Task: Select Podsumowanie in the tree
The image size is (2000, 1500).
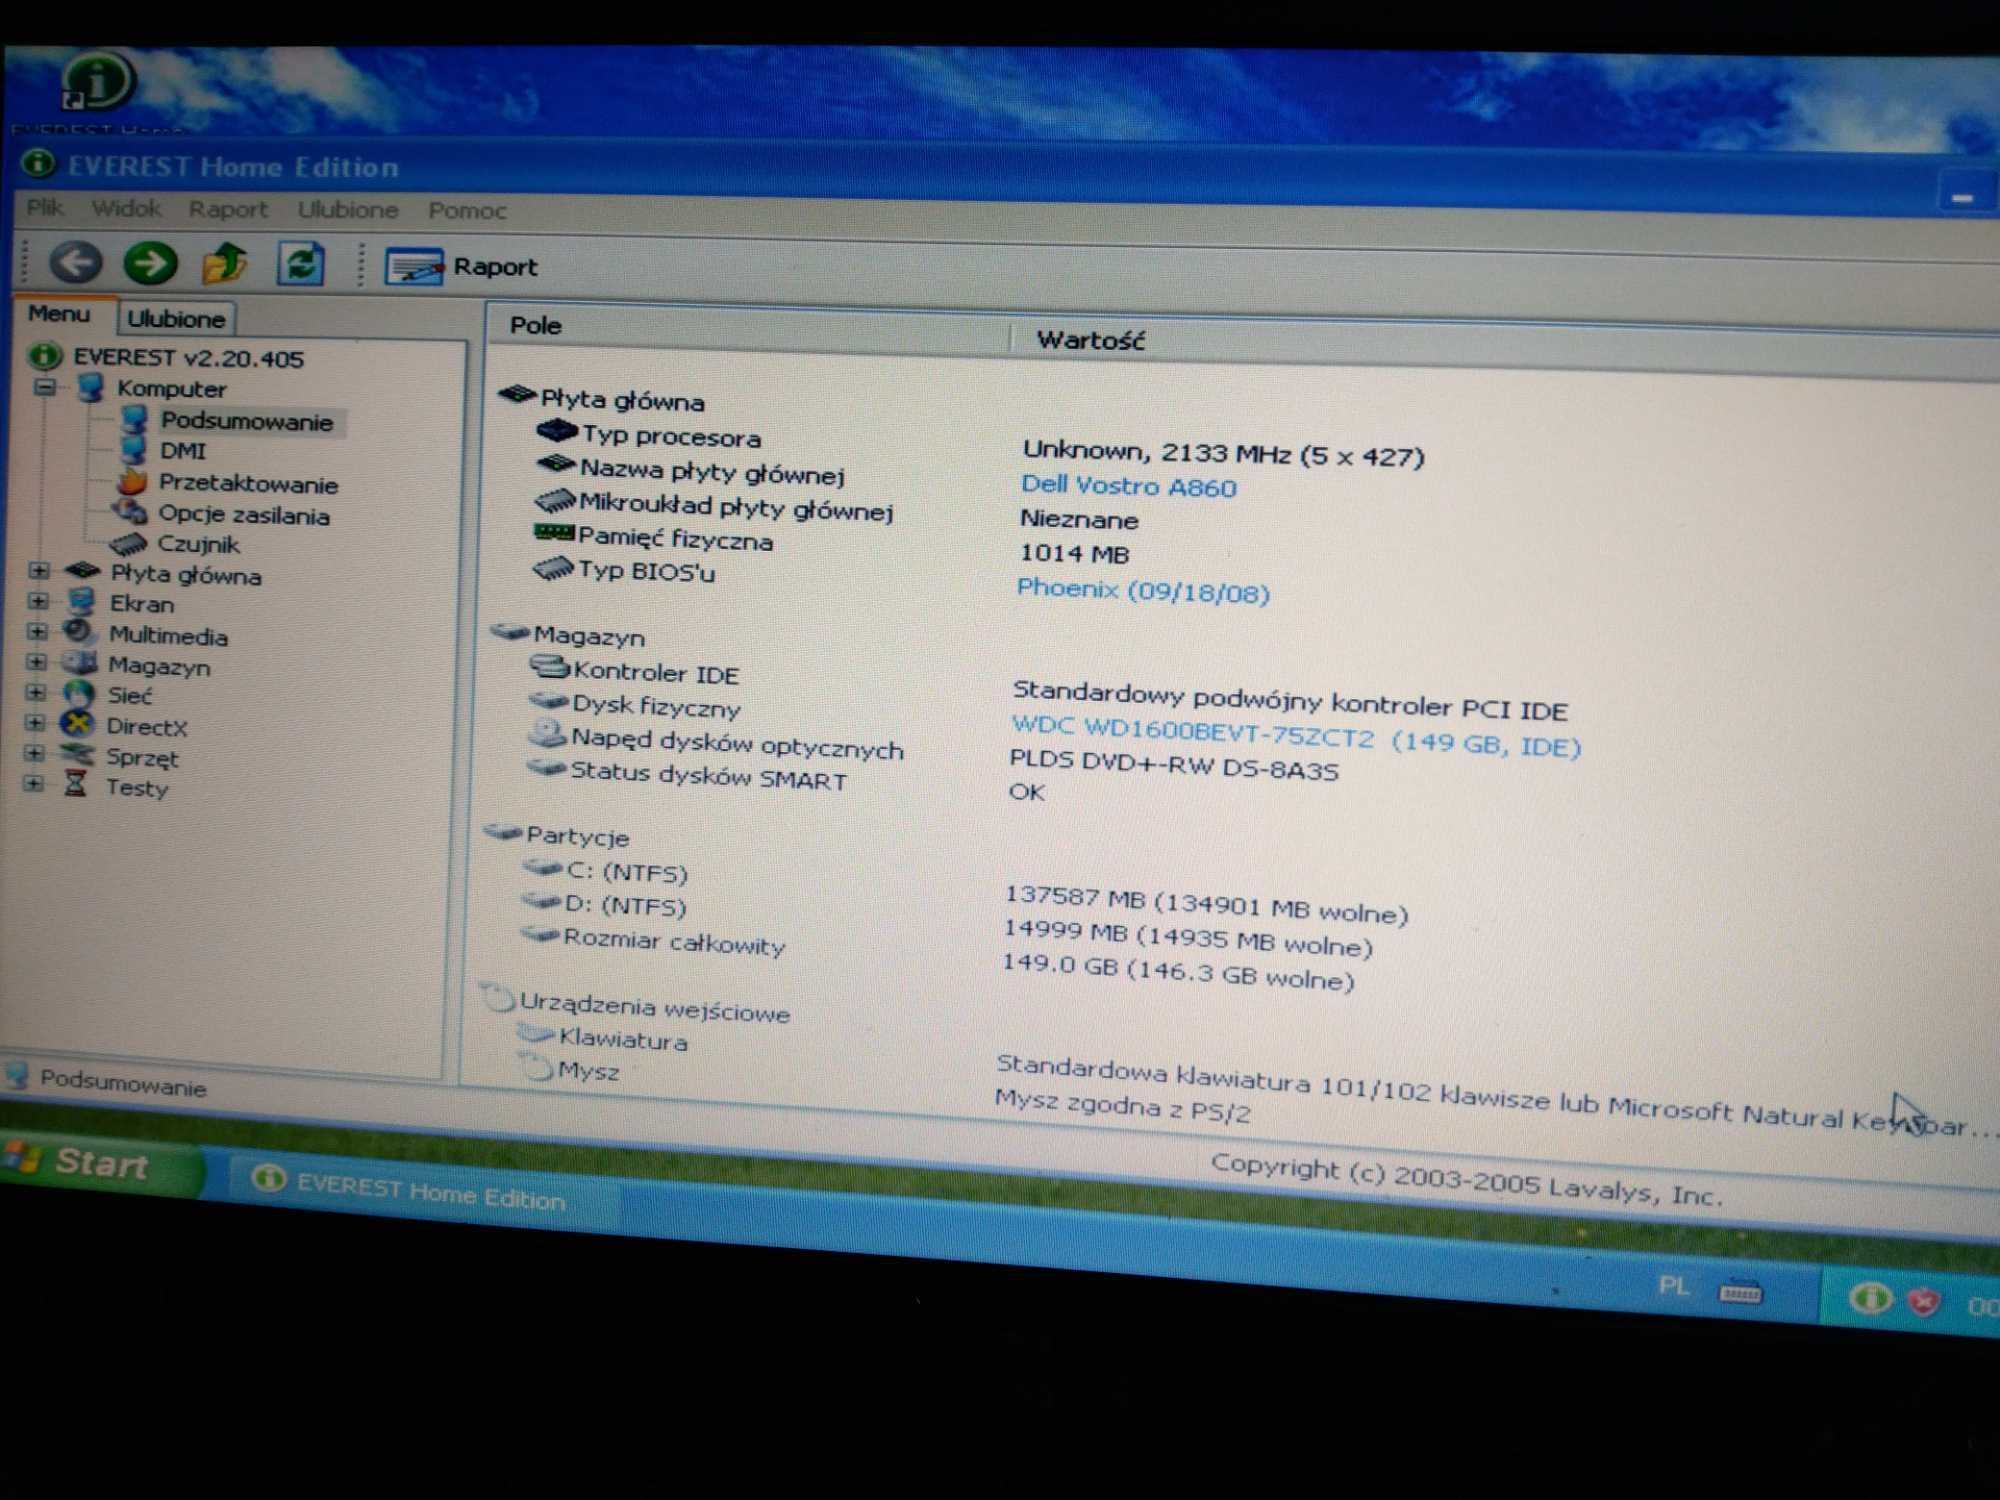Action: 246,422
